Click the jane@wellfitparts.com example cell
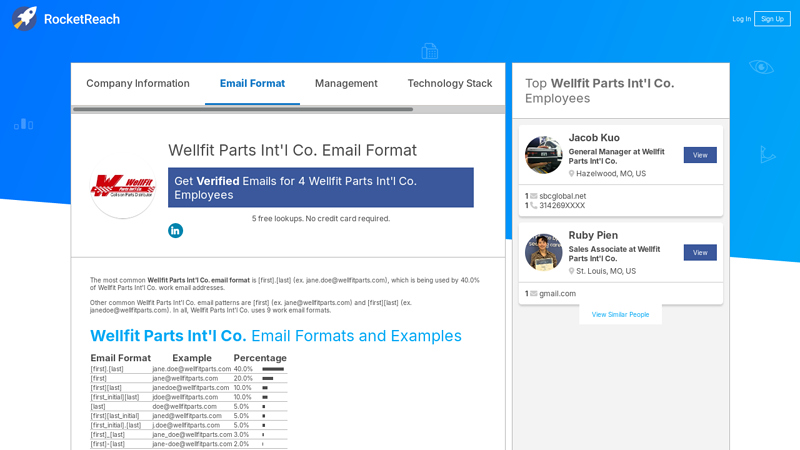Screen dimensions: 800x450 (x=185, y=379)
